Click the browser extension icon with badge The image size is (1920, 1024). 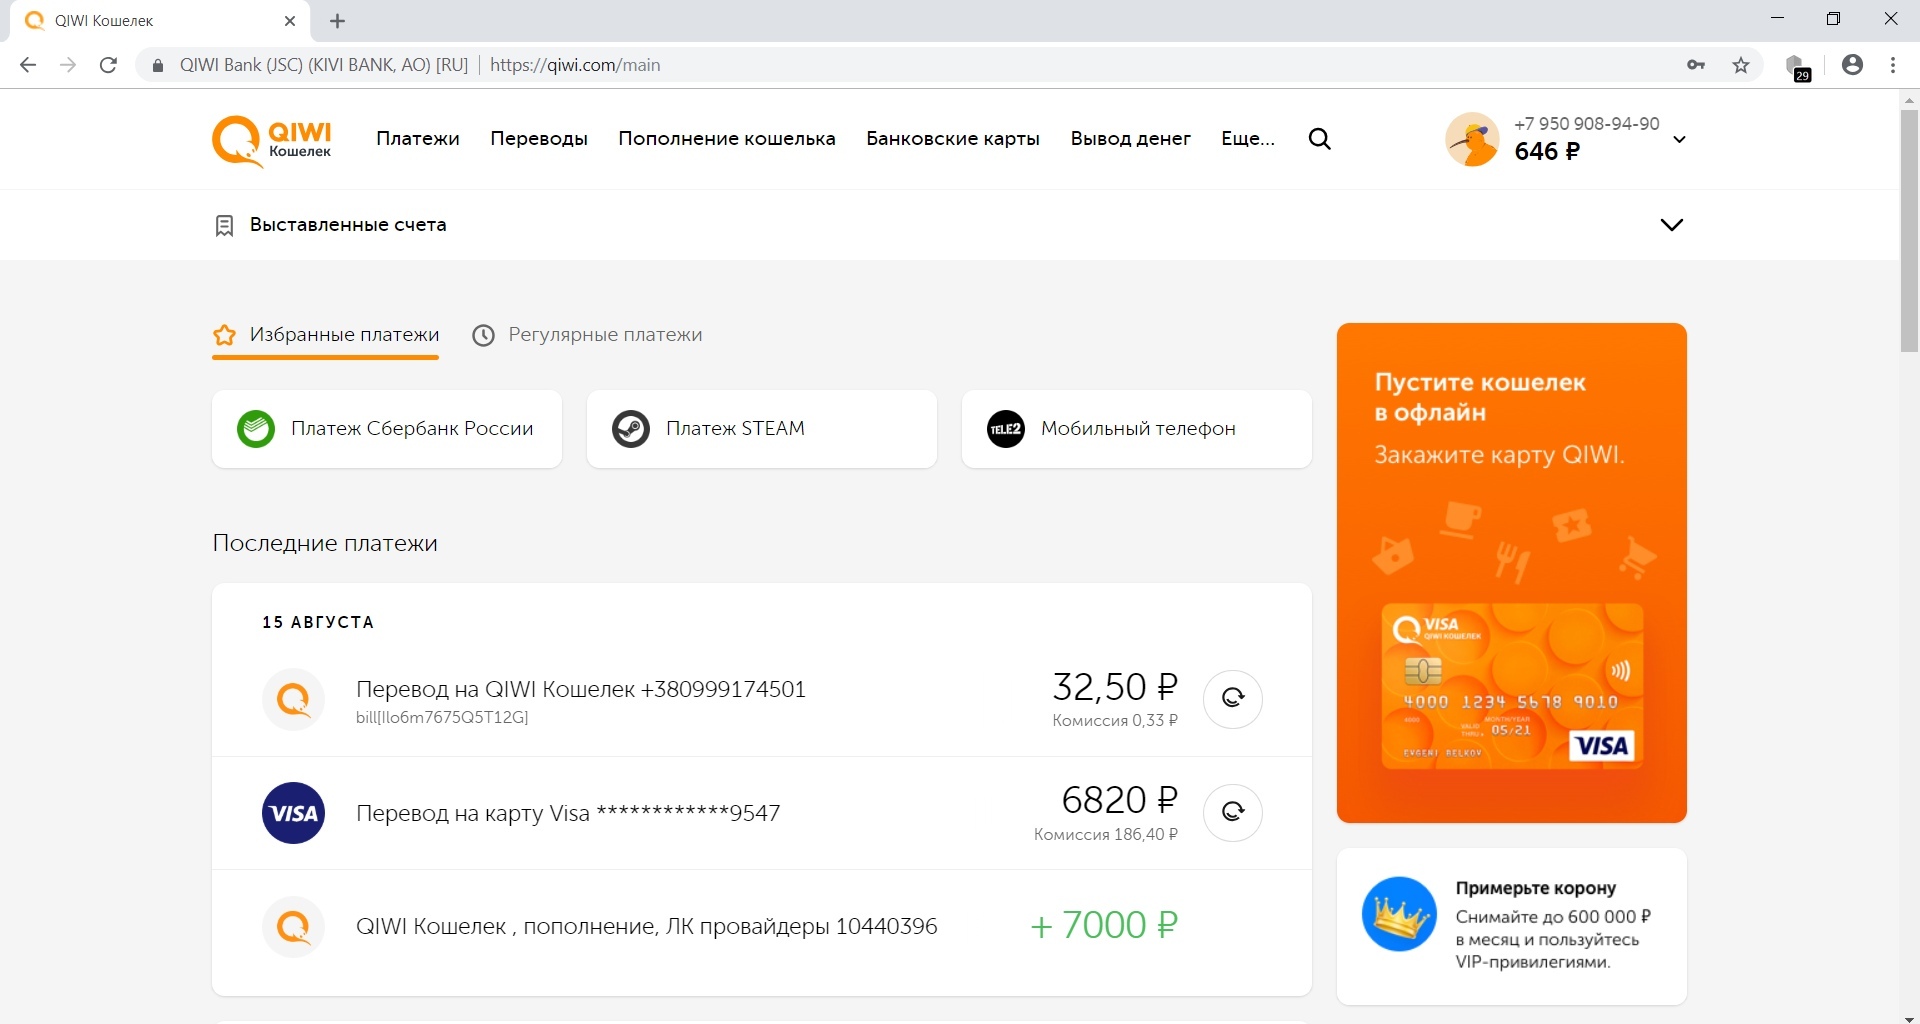point(1798,66)
